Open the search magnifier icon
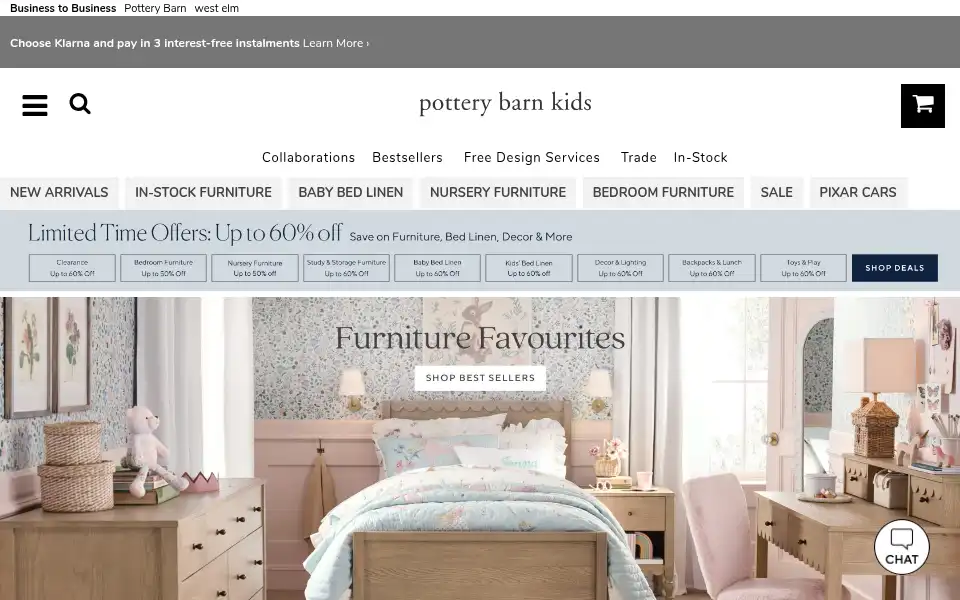 click(x=80, y=103)
